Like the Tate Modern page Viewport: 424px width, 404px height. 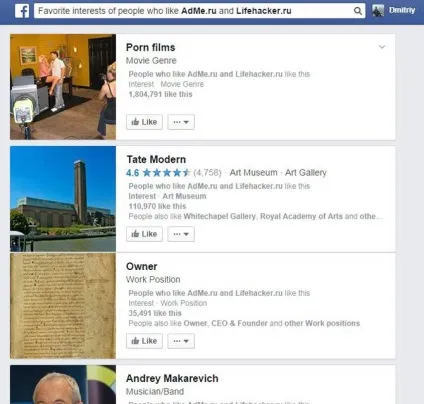[x=144, y=234]
